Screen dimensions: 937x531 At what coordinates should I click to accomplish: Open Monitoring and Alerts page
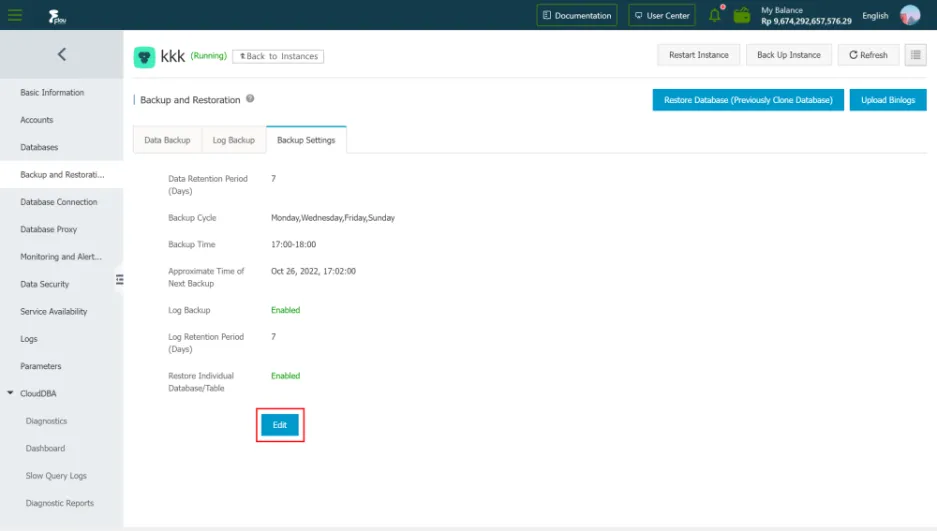pos(61,257)
